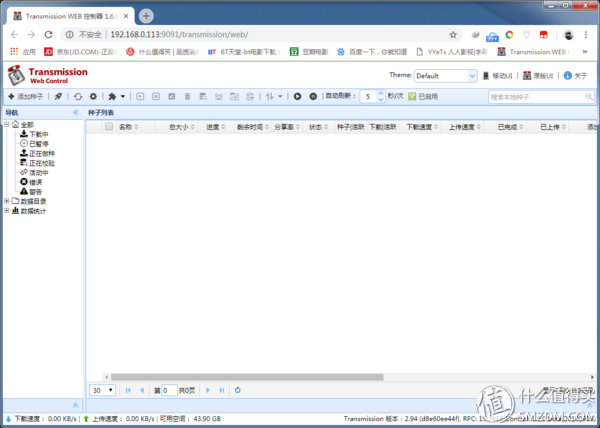The image size is (600, 428).
Task: Toggle the auto-refresh enabled checkbox
Action: pyautogui.click(x=412, y=96)
